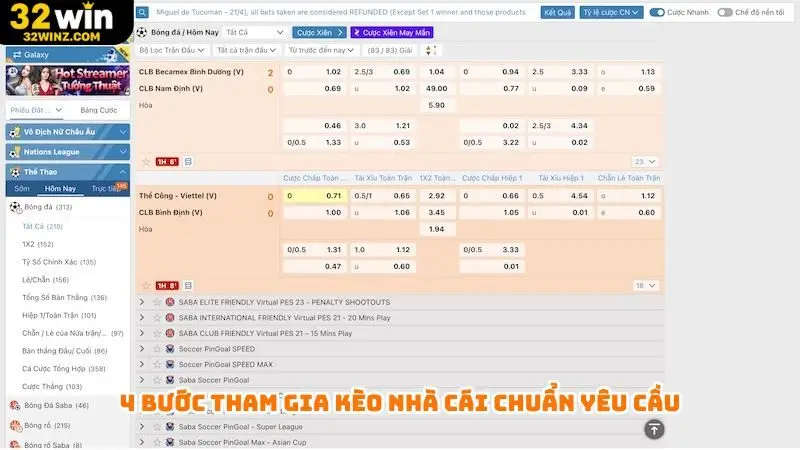Viewport: 800px width, 450px height.
Task: Expand 18 more markets for Viettel match
Action: tap(645, 286)
